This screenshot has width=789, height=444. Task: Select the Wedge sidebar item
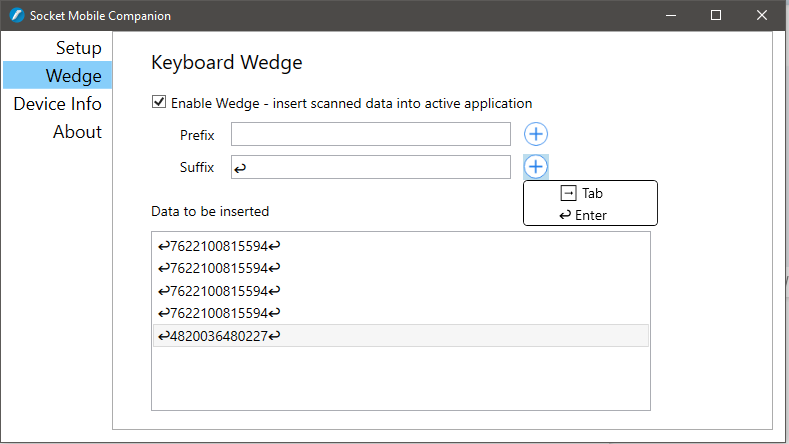pos(57,76)
